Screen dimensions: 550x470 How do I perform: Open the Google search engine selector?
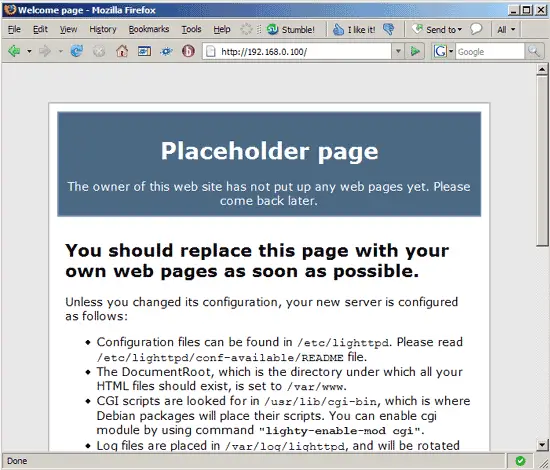coord(443,52)
